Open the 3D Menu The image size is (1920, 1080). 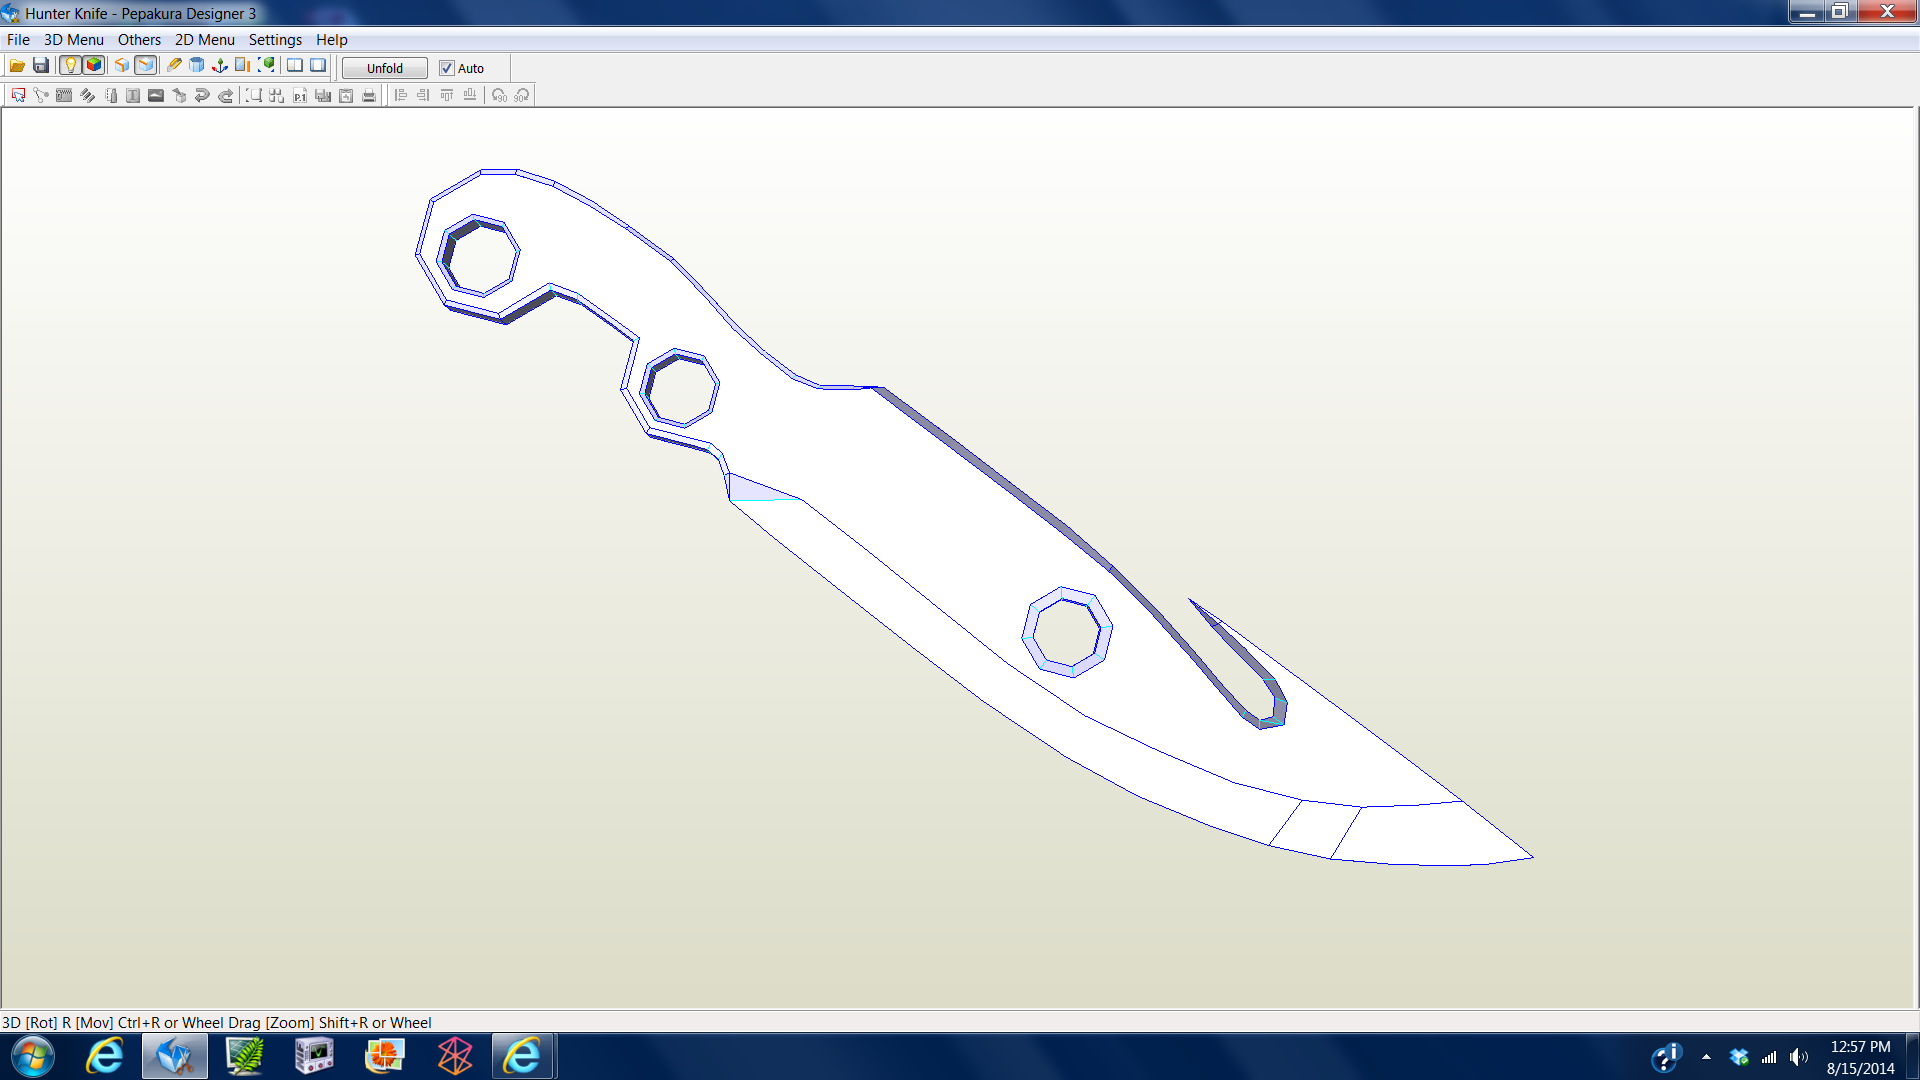click(73, 40)
